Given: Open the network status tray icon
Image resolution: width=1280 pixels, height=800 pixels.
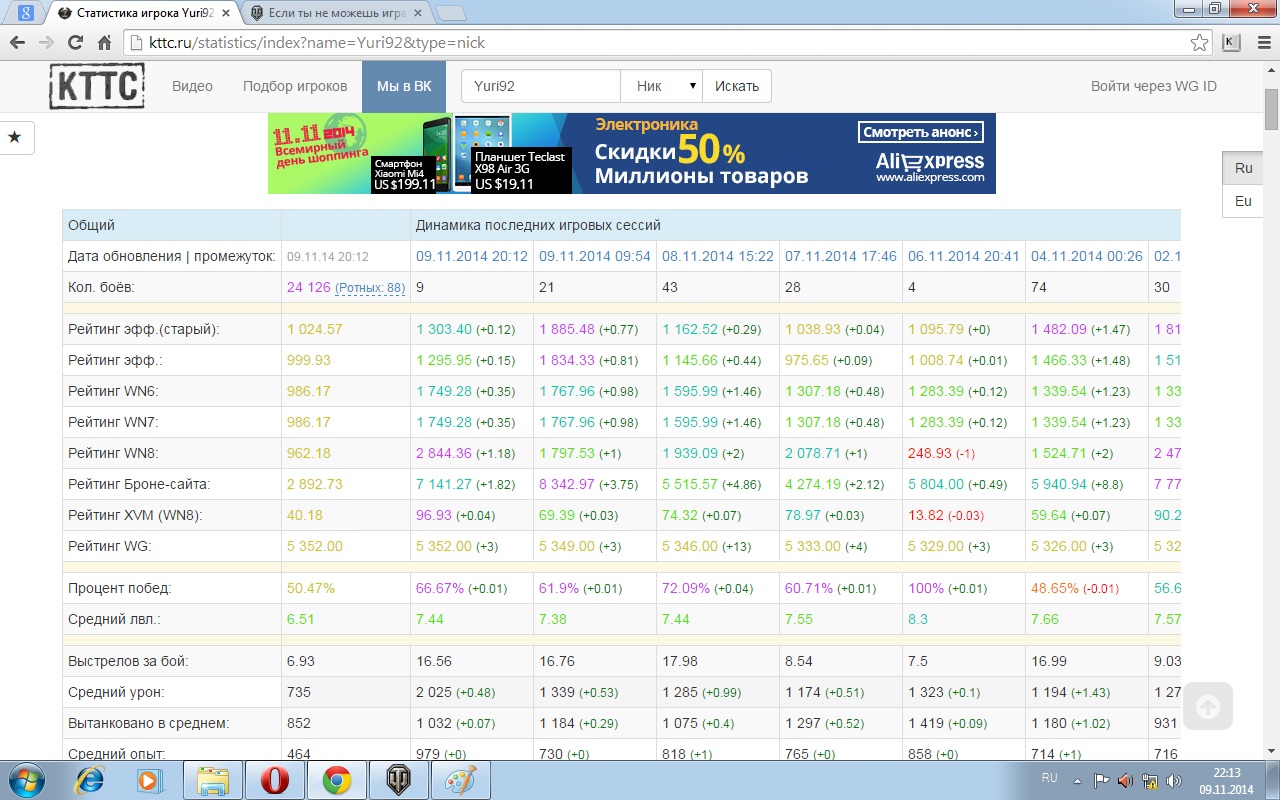Looking at the screenshot, I should pos(1150,781).
